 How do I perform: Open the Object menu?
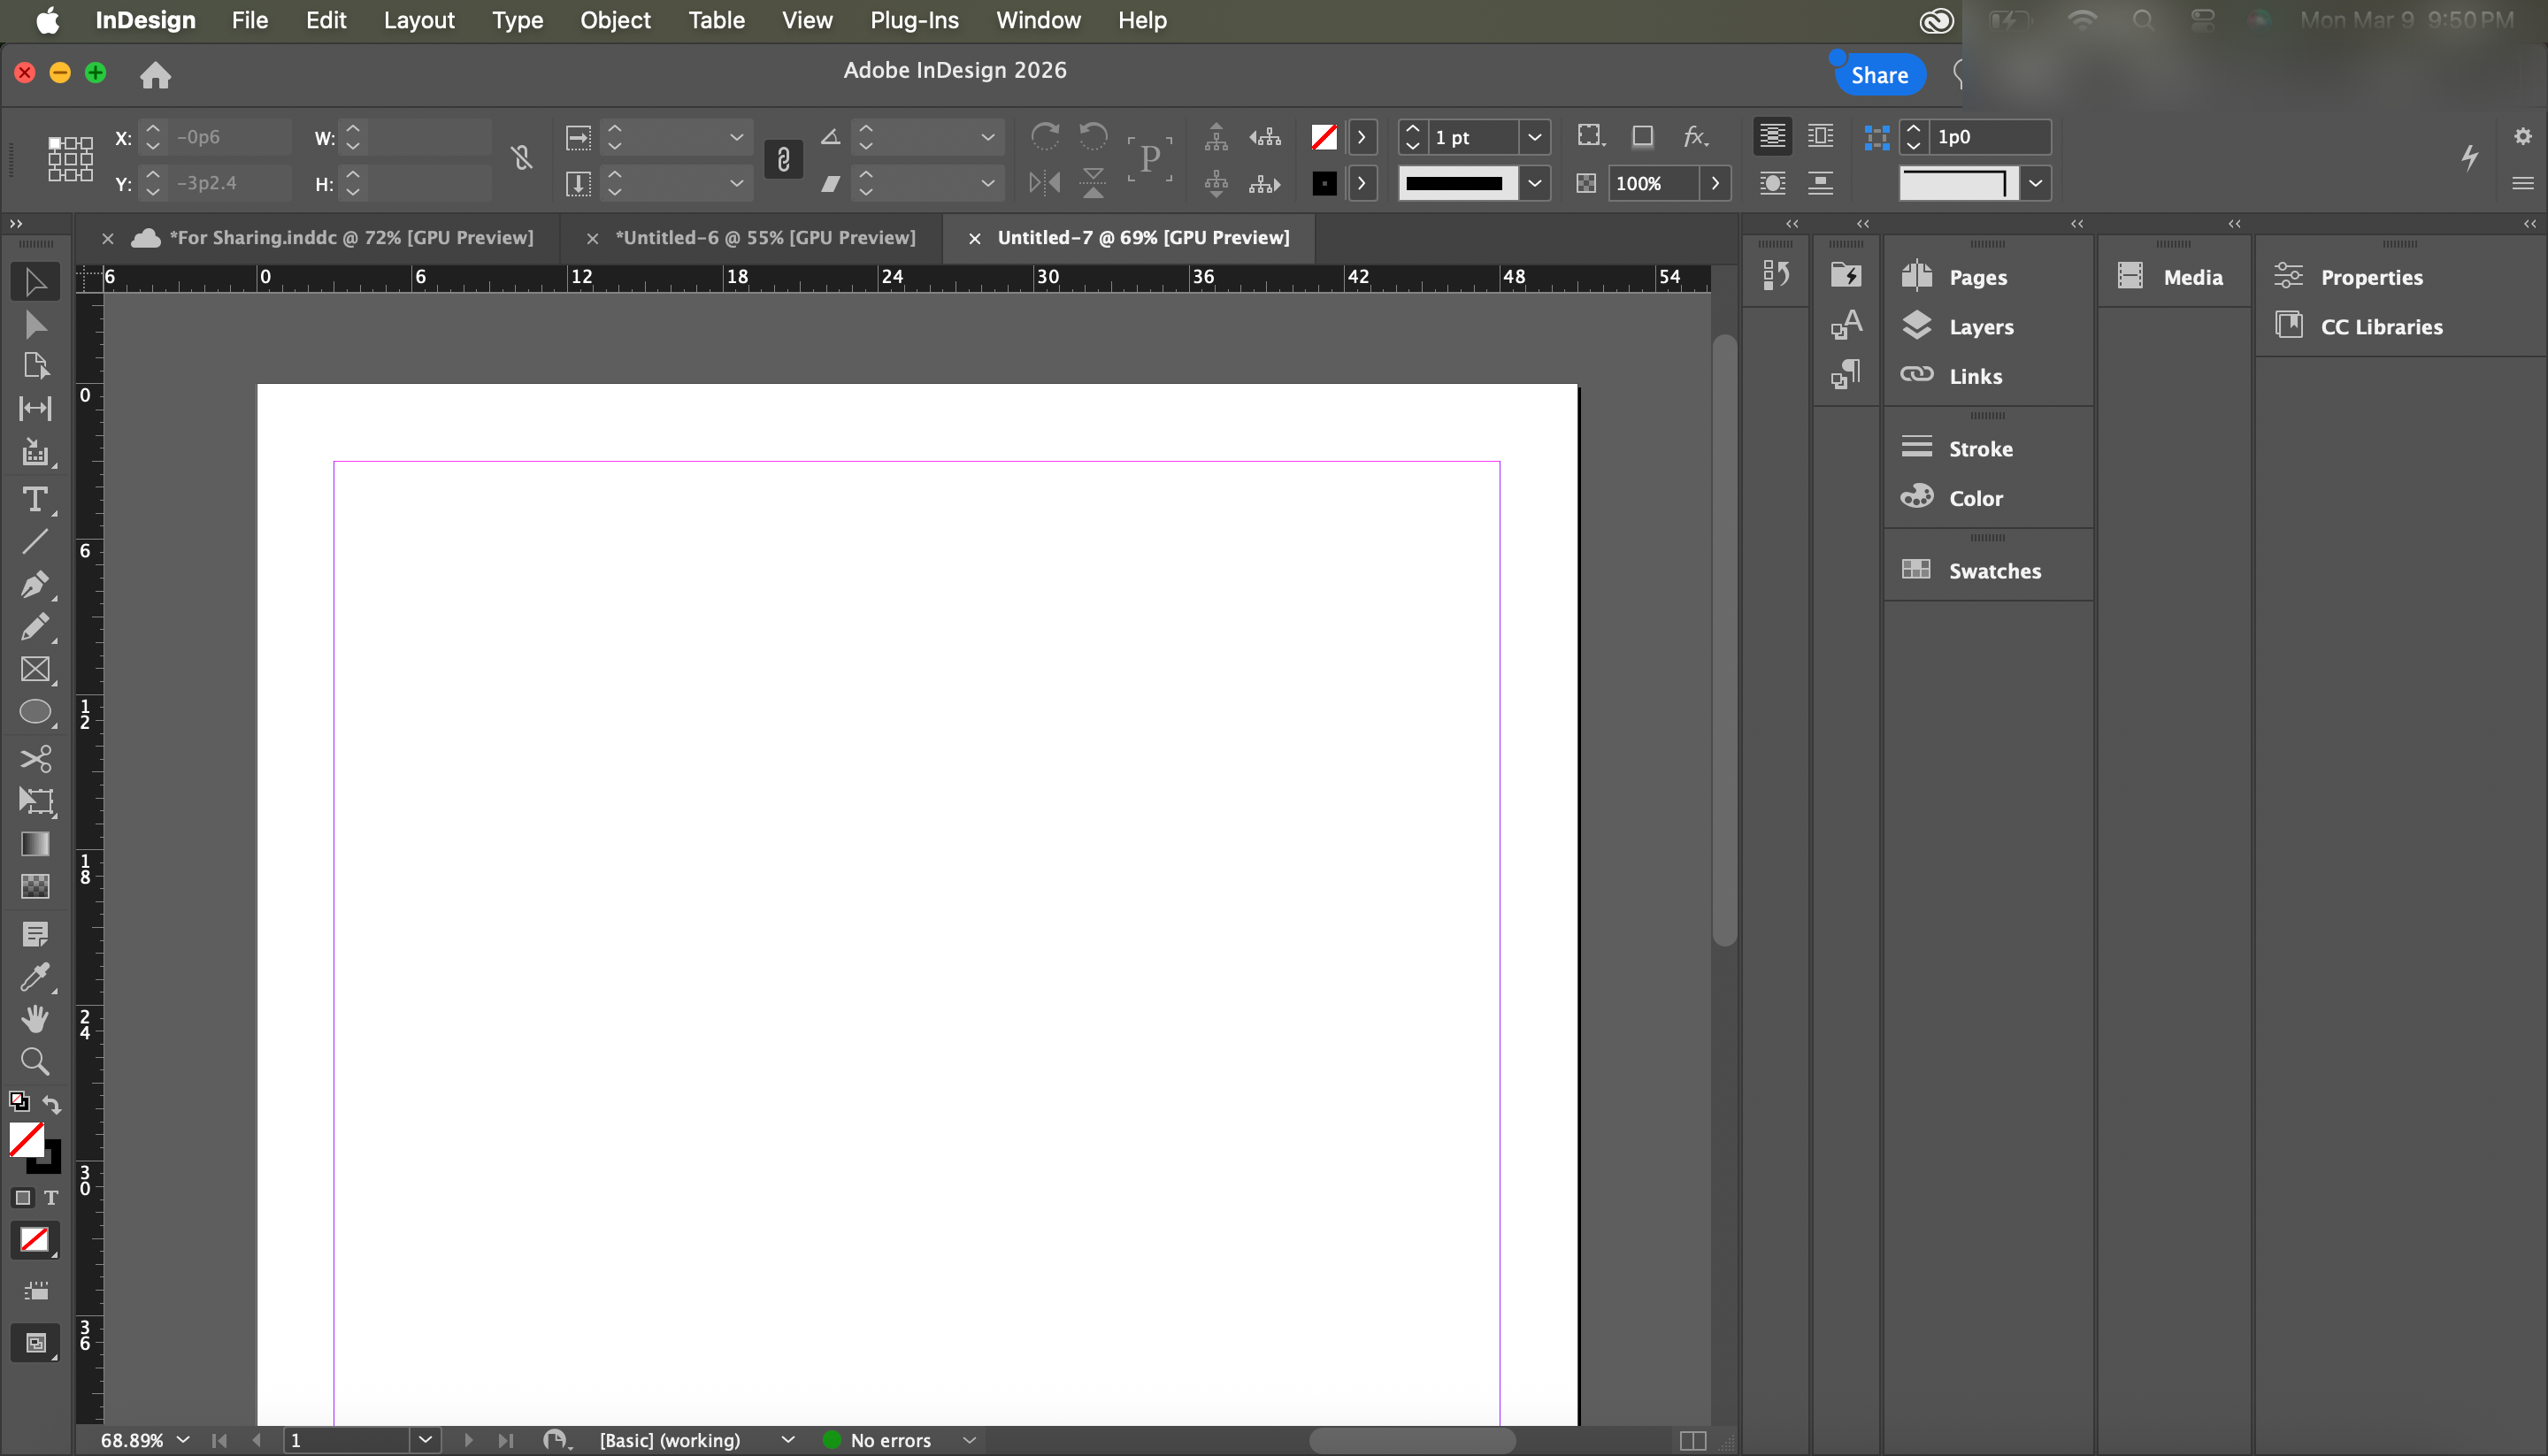click(615, 20)
